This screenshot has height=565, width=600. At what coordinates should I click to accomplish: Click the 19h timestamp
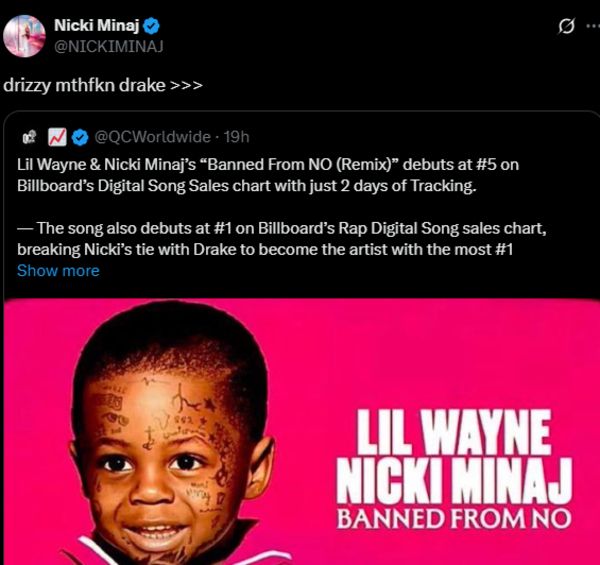236,137
